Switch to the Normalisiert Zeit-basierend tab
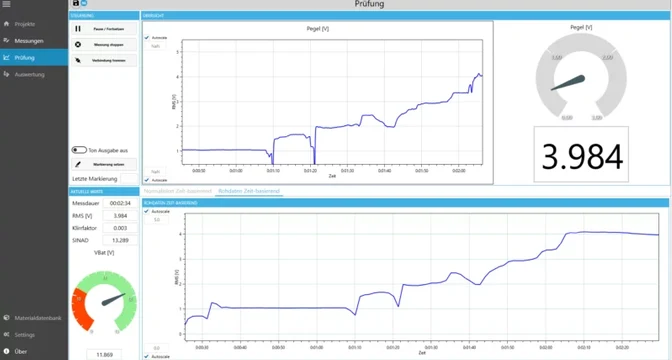Screen dimensions: 672x360 (x=178, y=191)
